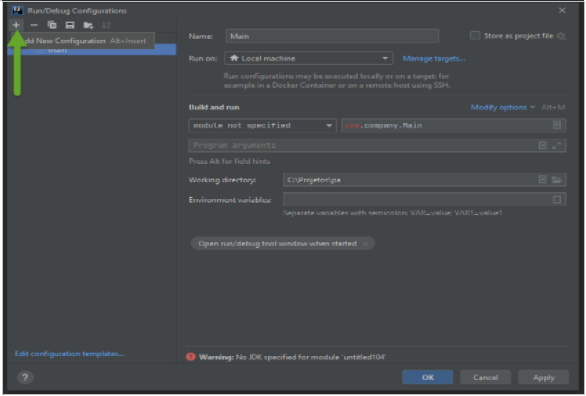Click the warning 'No JDK specified' message
Viewport: 586px width, 396px height.
(x=292, y=357)
